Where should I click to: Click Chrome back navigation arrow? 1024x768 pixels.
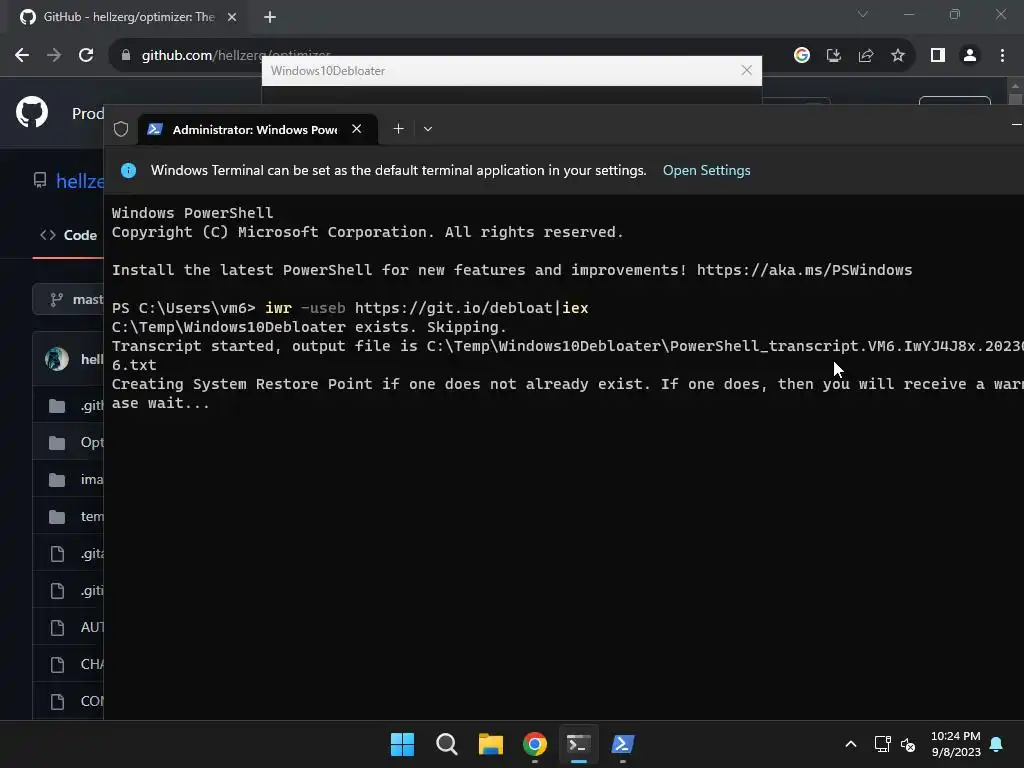click(22, 56)
